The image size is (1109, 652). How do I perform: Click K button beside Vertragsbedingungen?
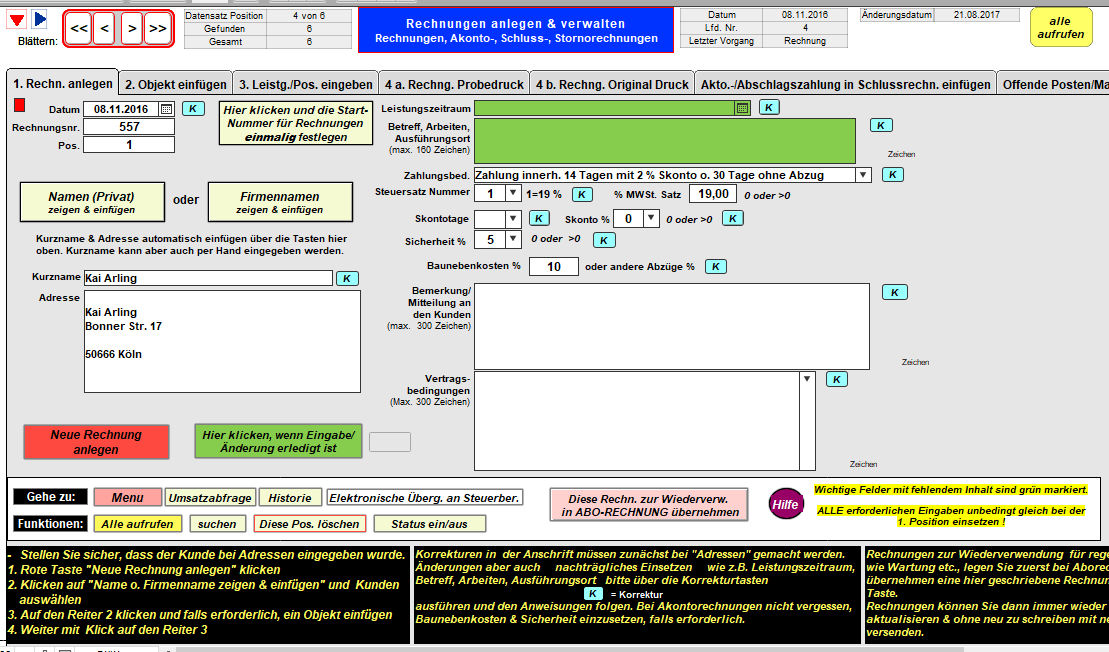pyautogui.click(x=837, y=379)
